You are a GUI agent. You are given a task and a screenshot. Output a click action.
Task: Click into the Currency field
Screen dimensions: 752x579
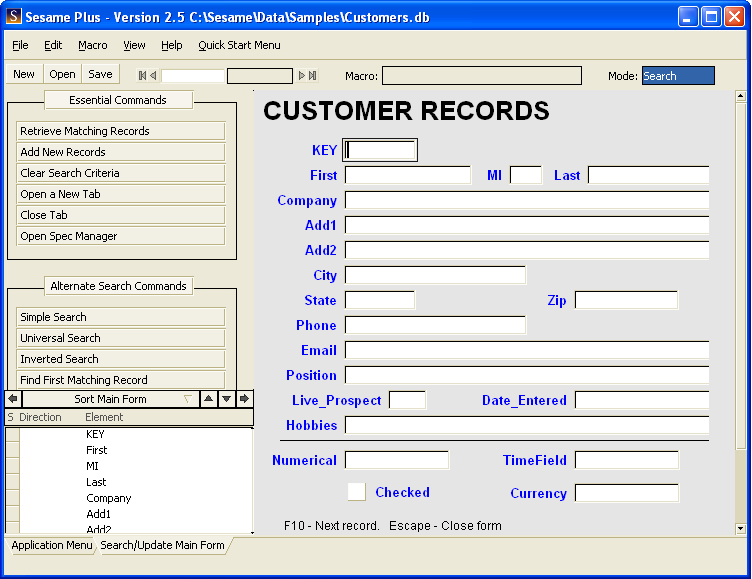pos(626,493)
